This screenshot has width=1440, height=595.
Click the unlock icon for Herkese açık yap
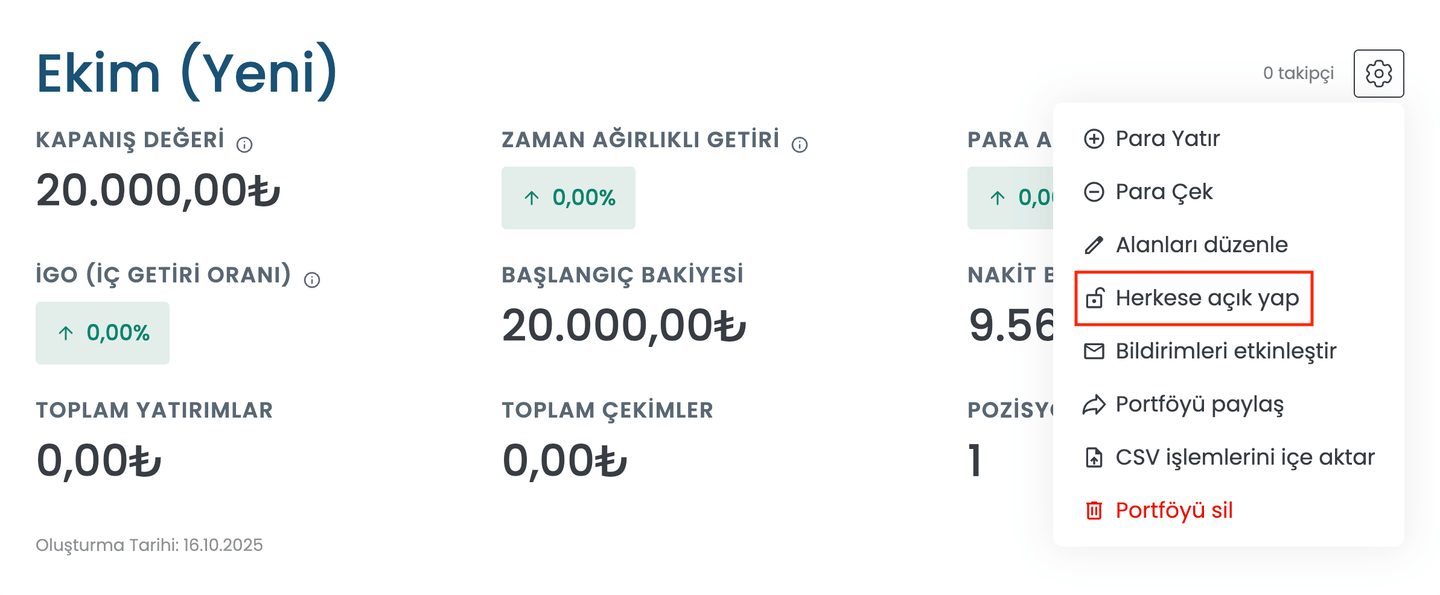1094,298
